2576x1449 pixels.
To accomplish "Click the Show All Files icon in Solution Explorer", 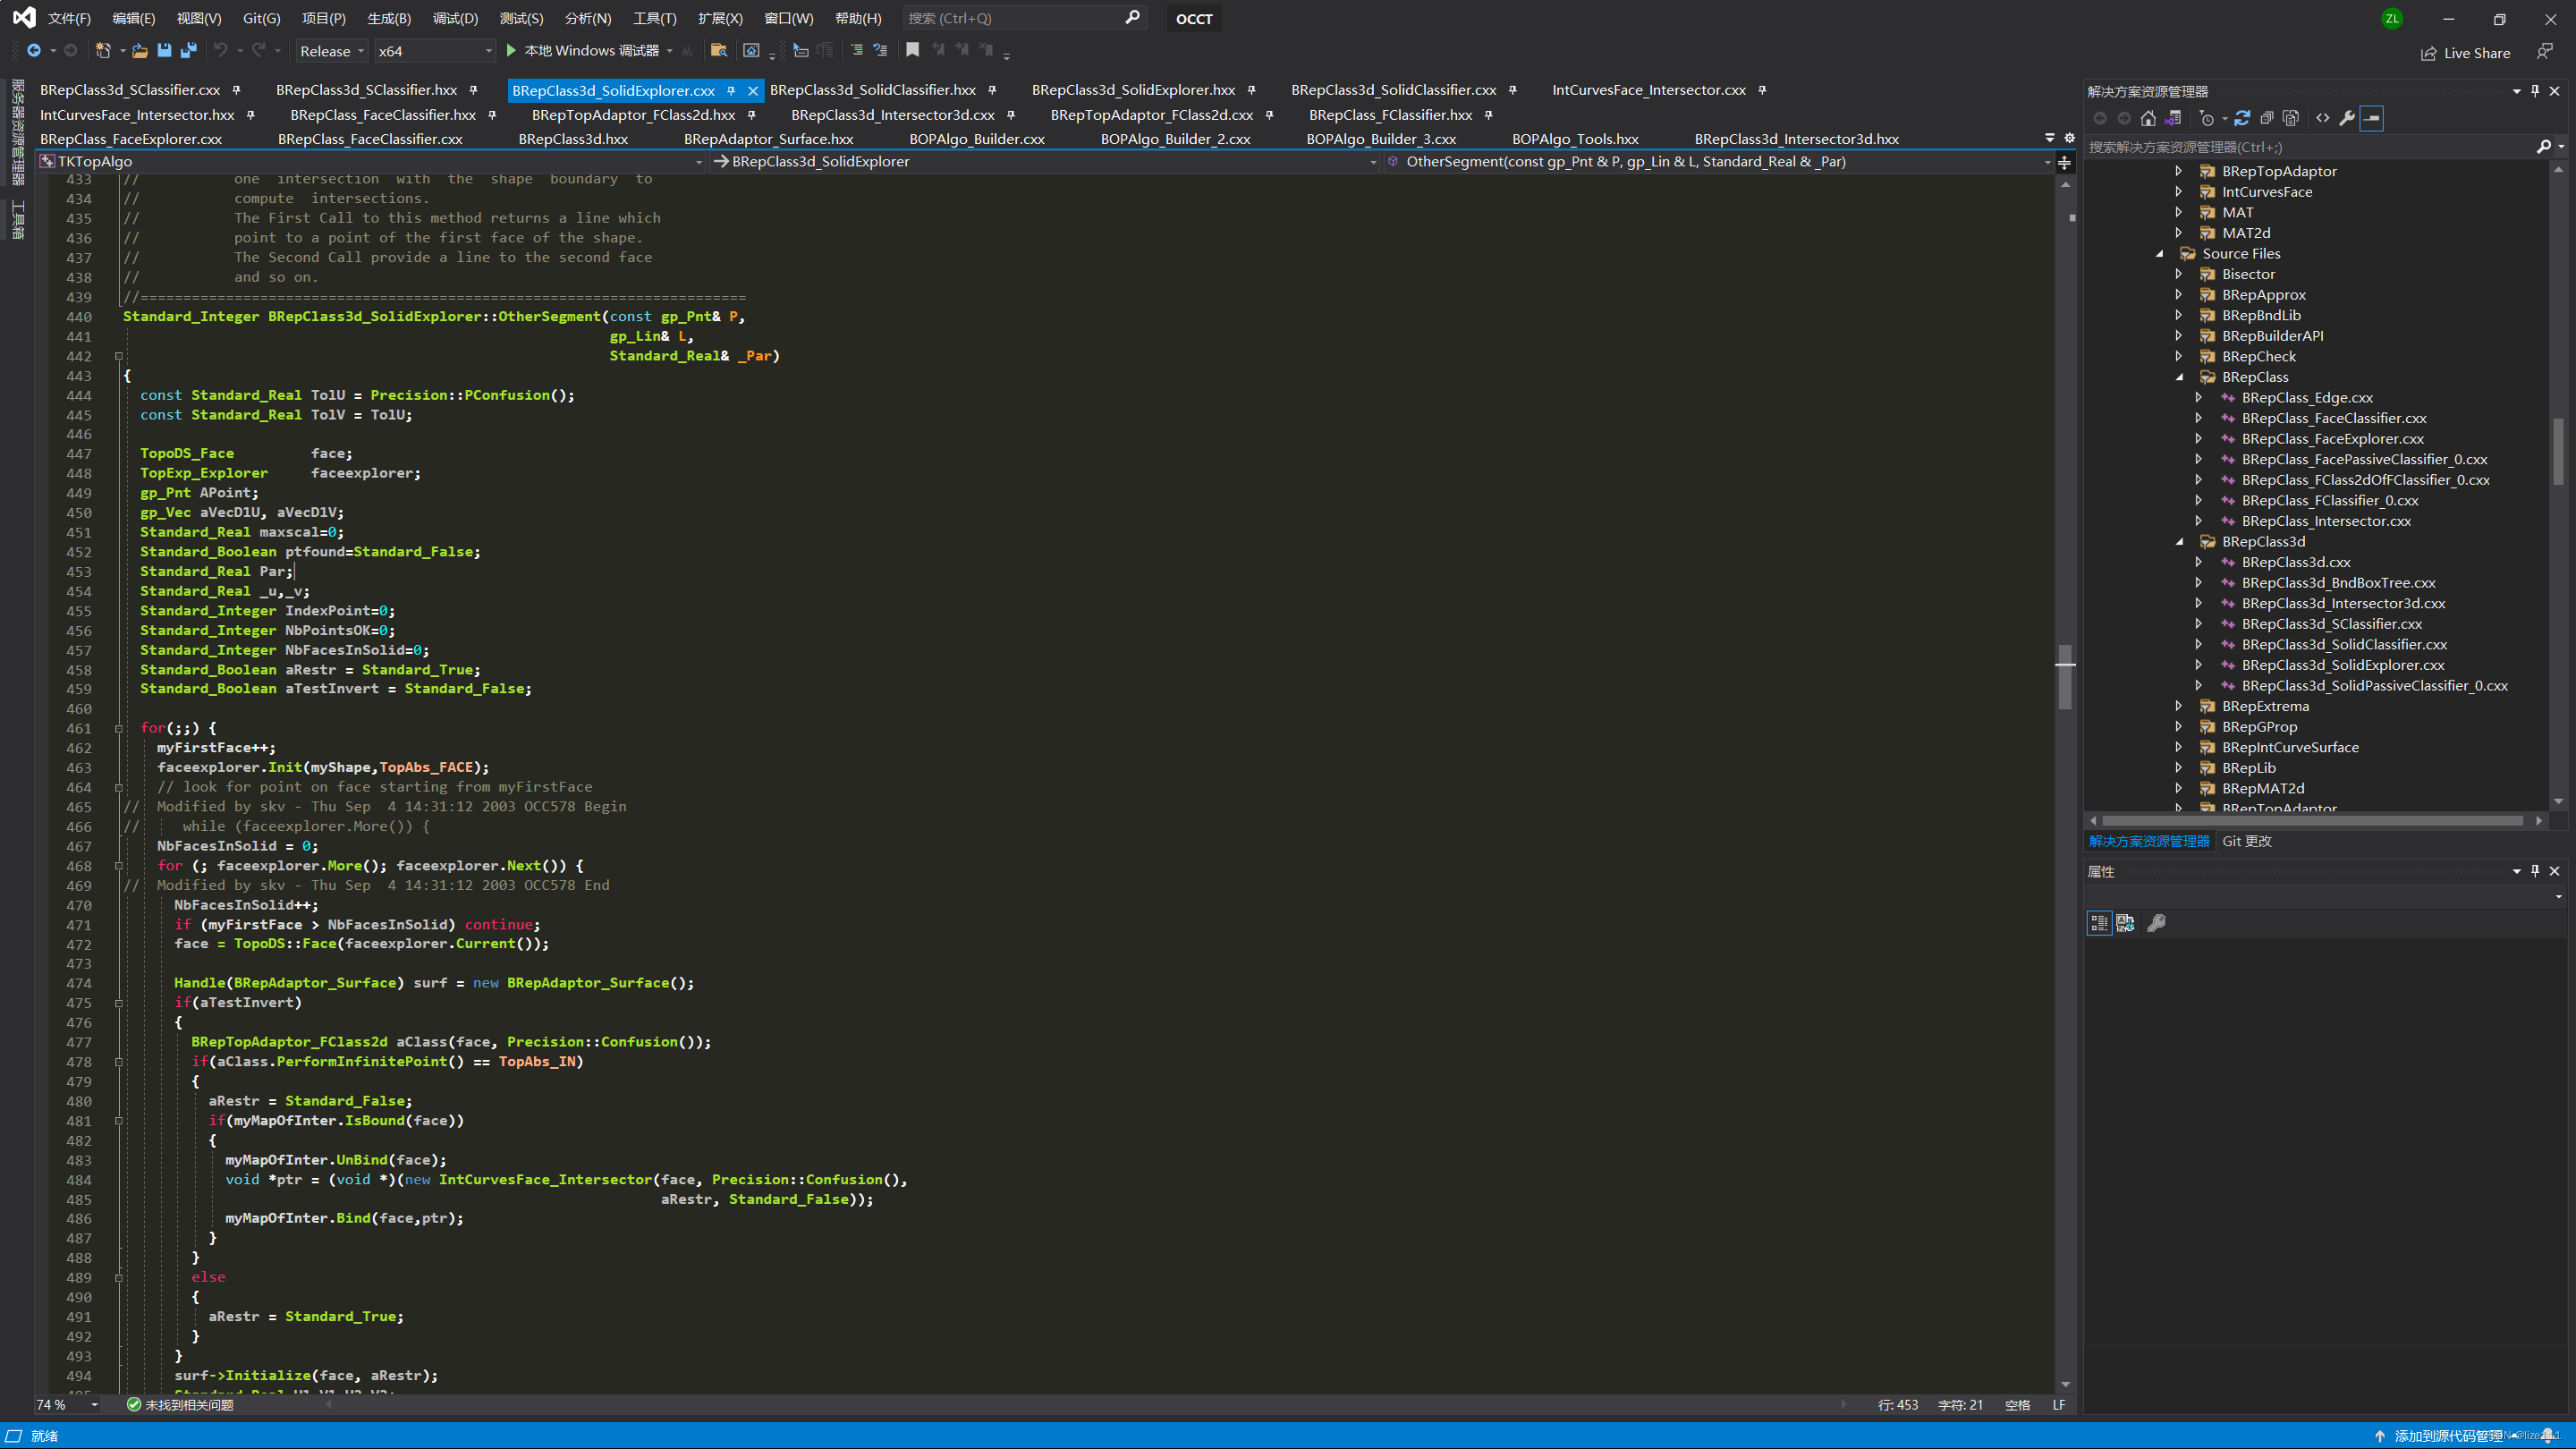I will (x=2290, y=118).
